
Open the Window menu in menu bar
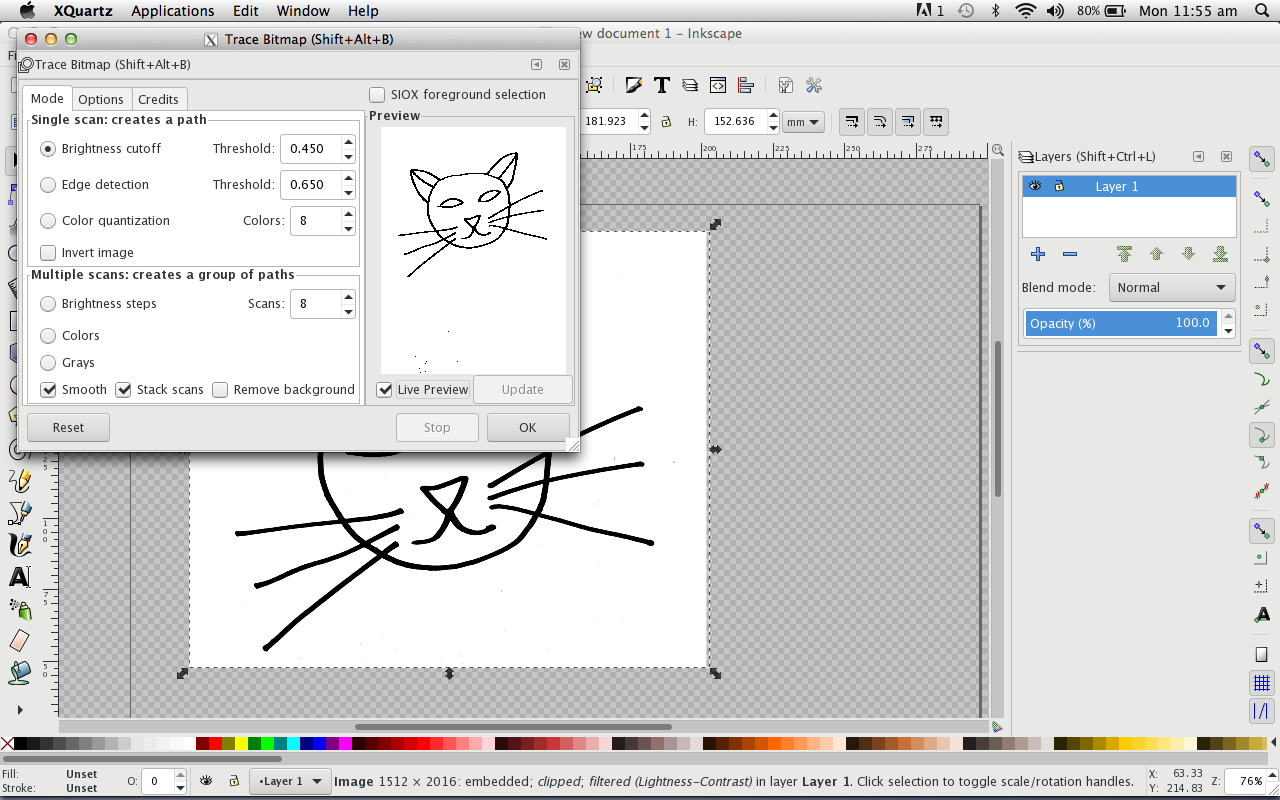302,11
